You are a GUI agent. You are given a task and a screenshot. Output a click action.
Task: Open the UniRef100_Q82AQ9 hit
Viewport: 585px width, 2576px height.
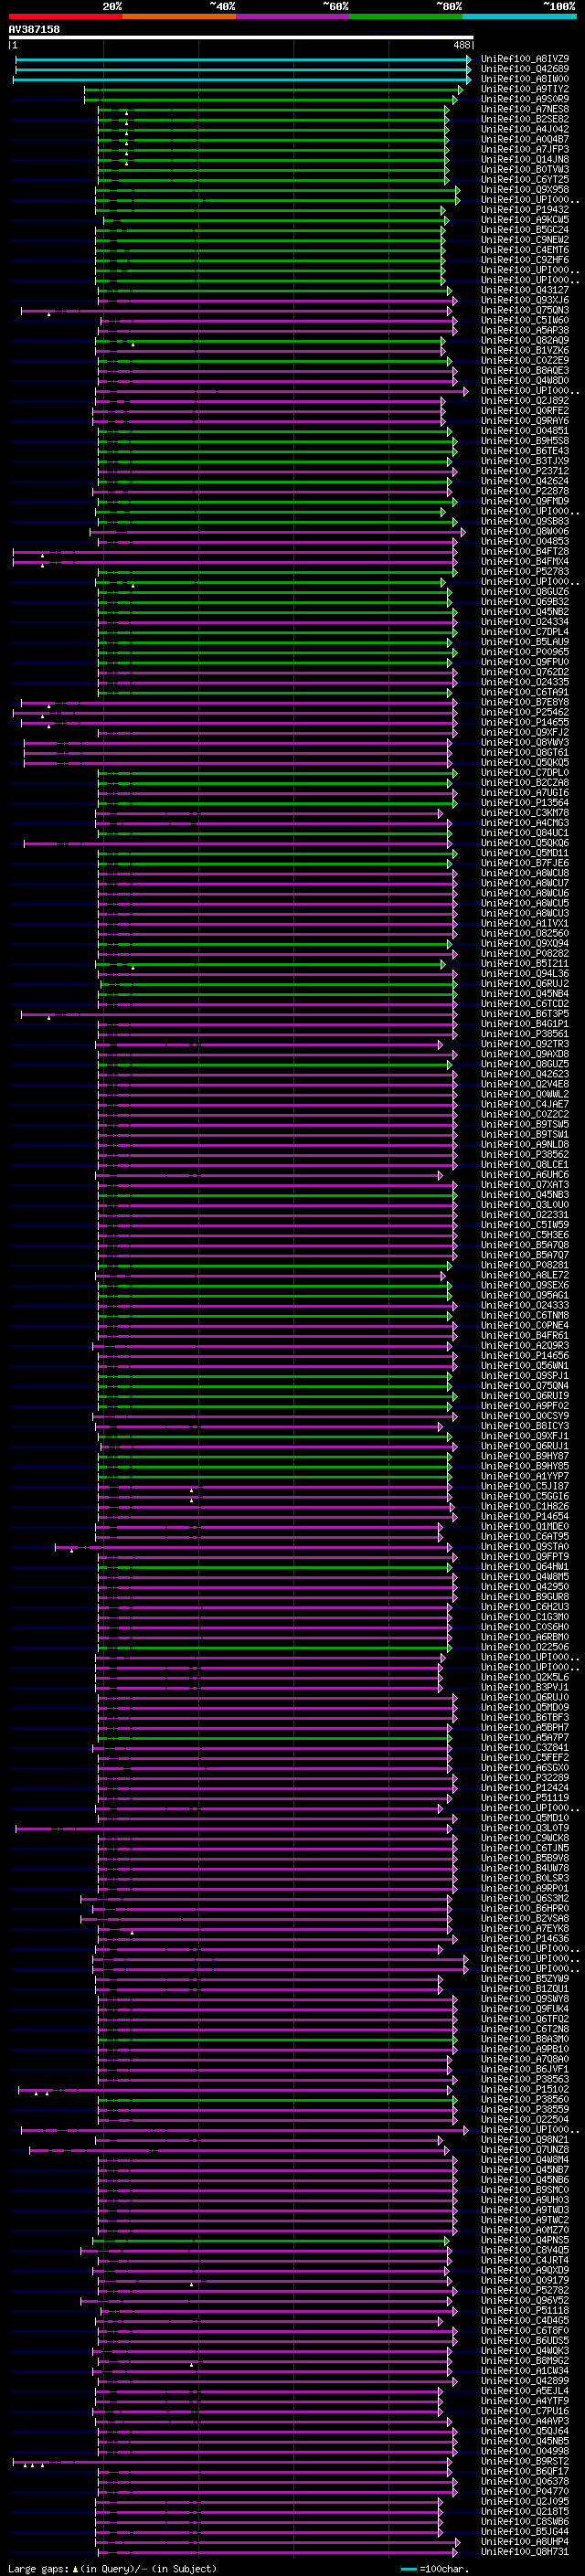(x=525, y=340)
